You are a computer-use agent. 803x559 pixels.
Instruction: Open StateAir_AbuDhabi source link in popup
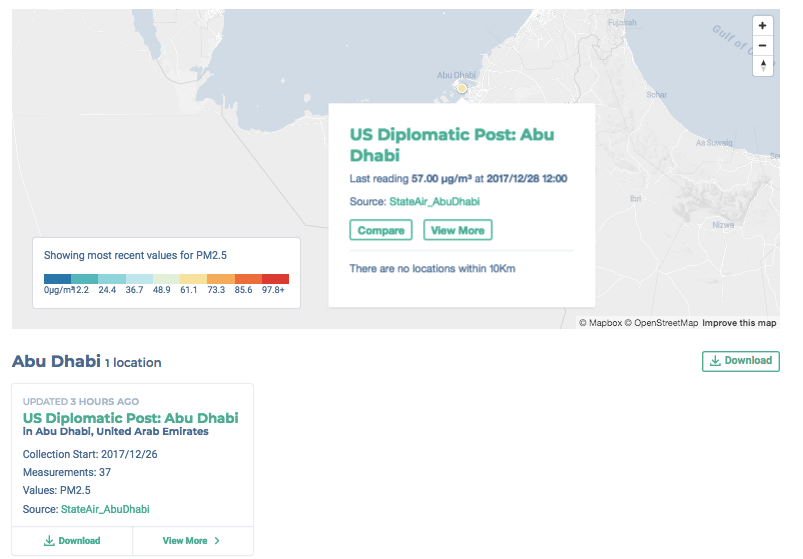pos(434,202)
